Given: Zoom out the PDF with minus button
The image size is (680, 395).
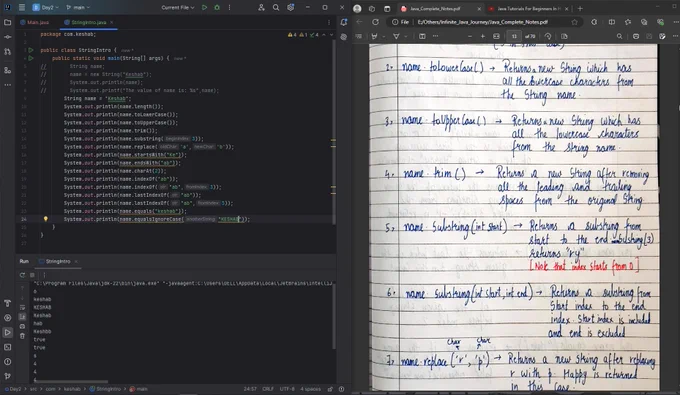Looking at the screenshot, I should pyautogui.click(x=470, y=36).
